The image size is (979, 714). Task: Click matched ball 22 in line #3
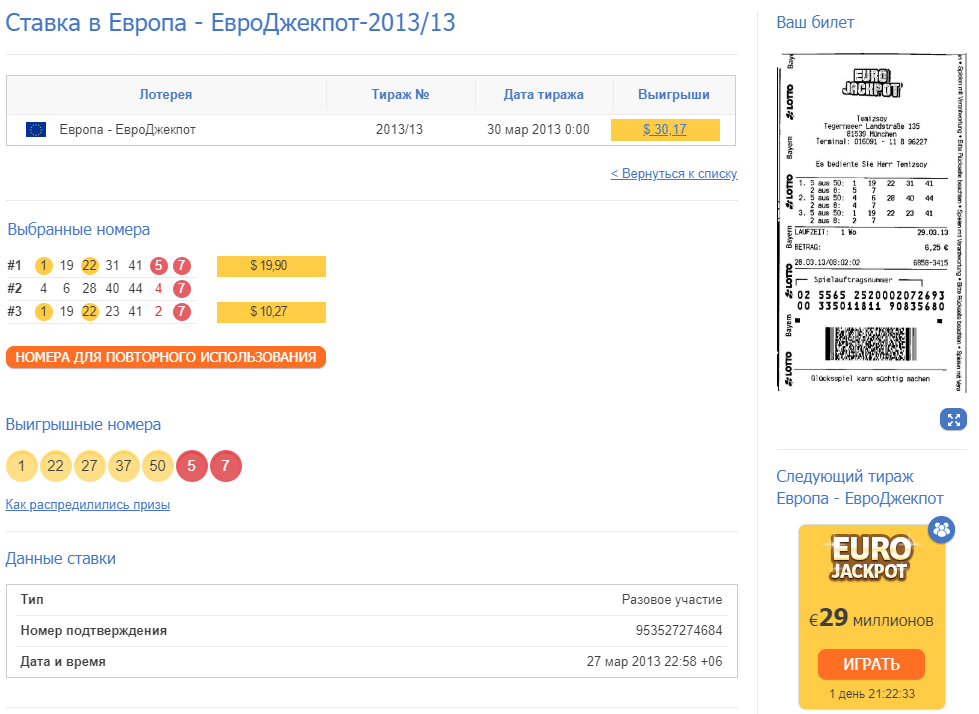(x=89, y=311)
